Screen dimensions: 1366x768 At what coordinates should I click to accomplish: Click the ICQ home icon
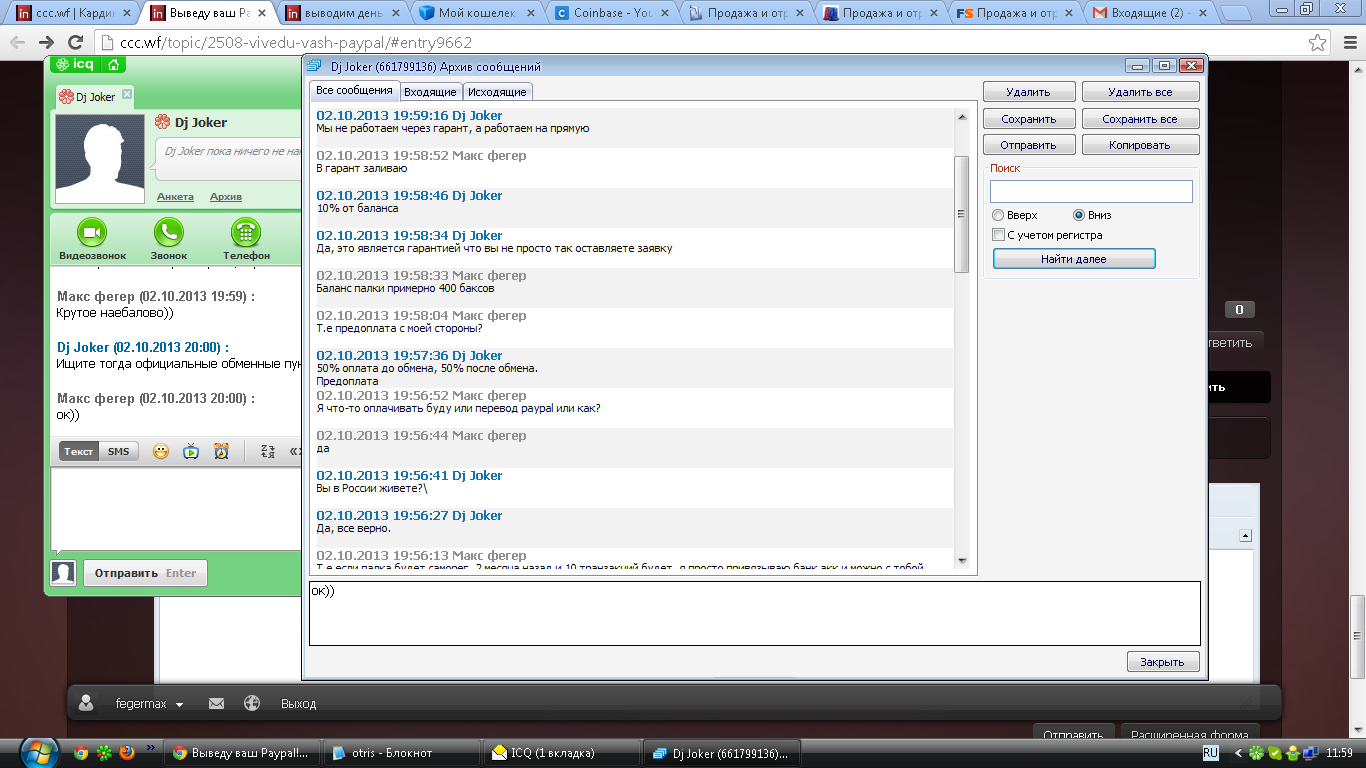click(114, 65)
